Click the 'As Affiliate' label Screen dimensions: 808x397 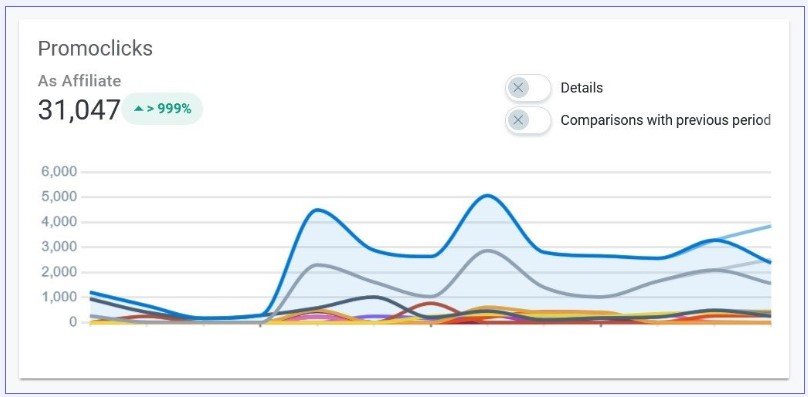(x=80, y=81)
